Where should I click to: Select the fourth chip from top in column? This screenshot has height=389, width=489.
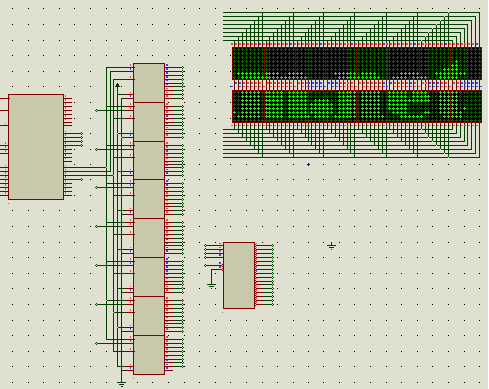pos(149,199)
